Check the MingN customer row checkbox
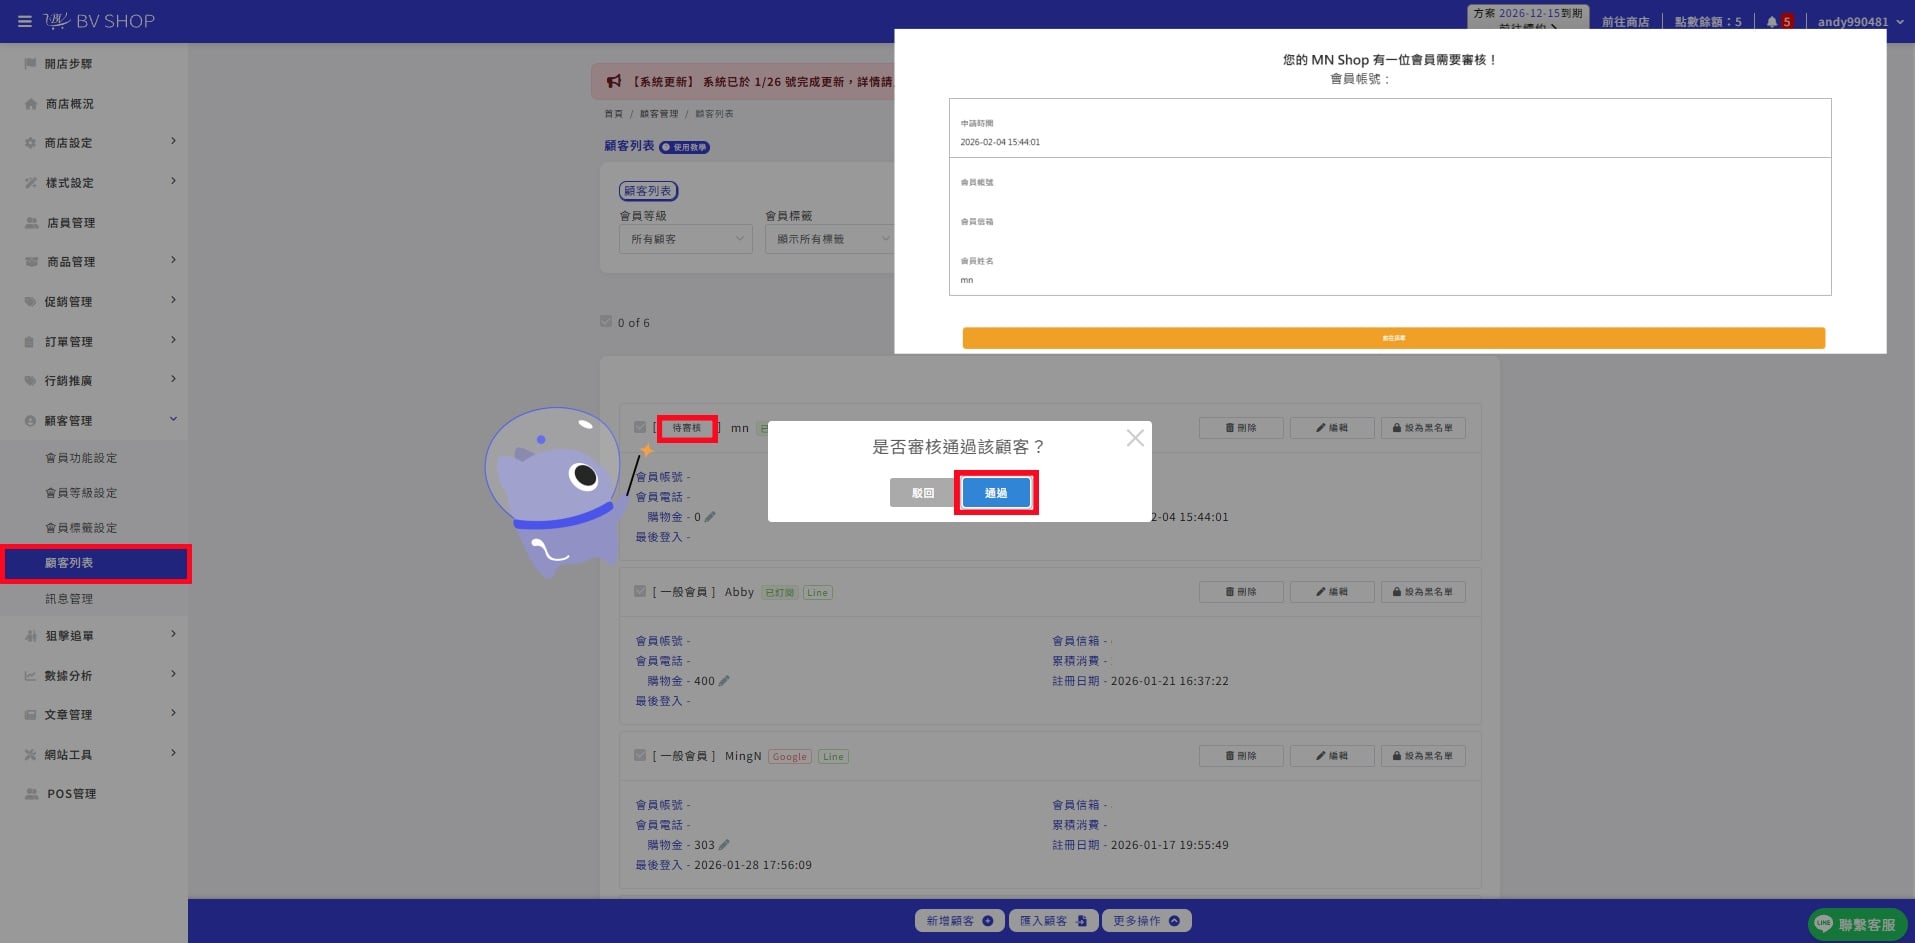 (640, 755)
